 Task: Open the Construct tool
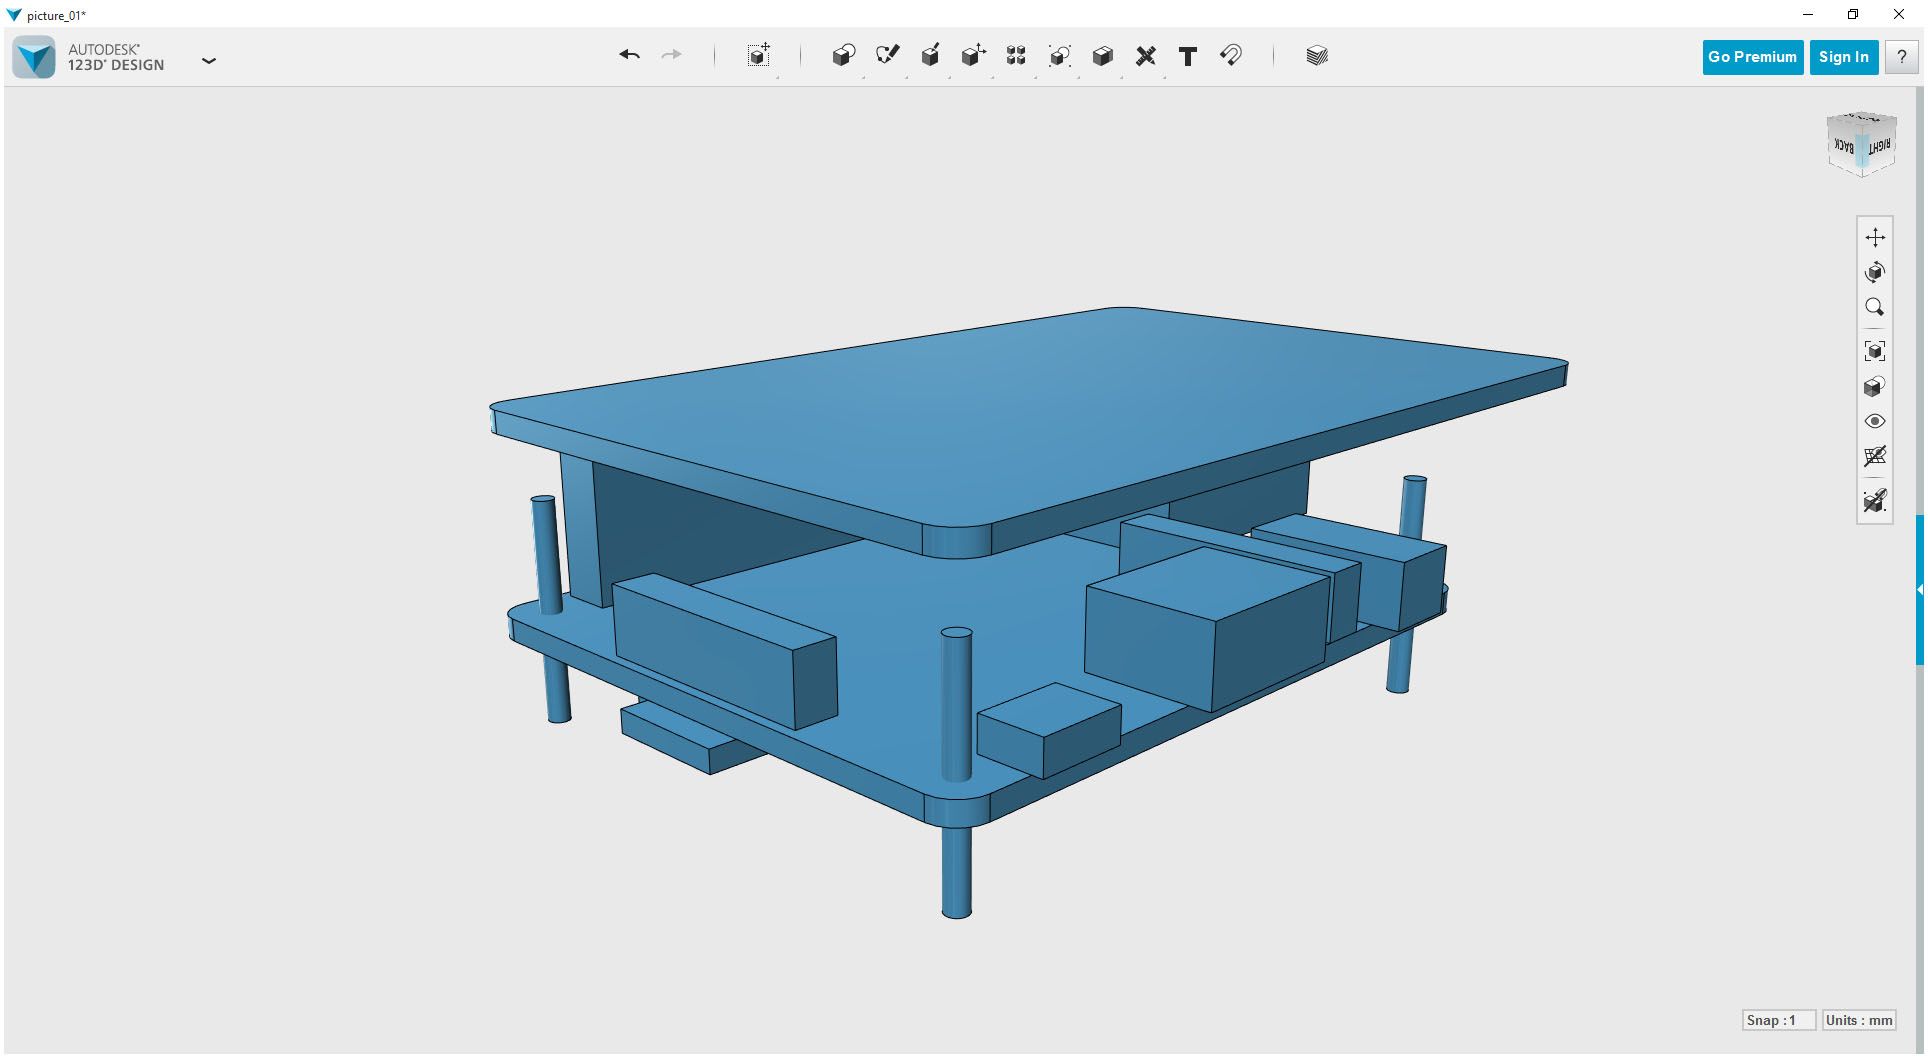930,56
